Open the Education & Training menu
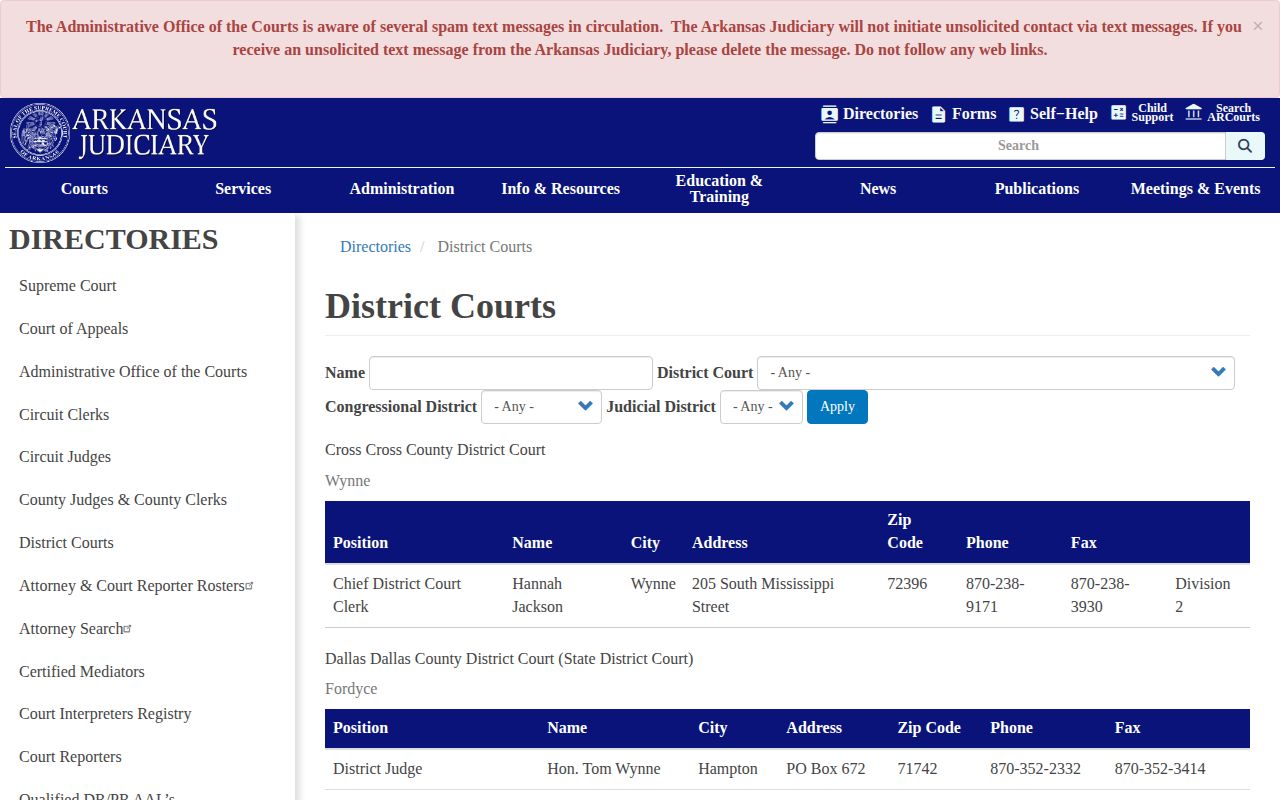1280x800 pixels. (x=719, y=189)
